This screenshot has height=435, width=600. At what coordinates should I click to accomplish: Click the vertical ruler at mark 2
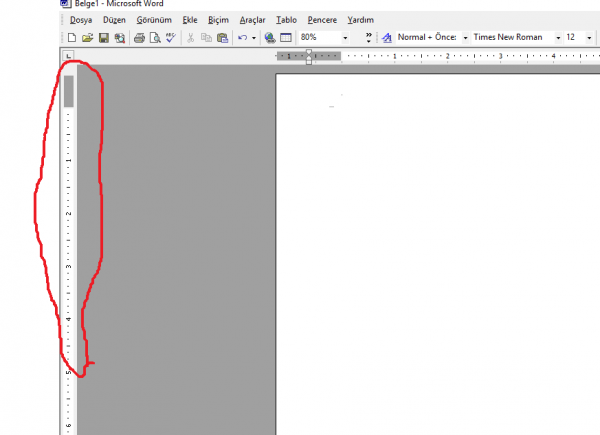coord(68,213)
